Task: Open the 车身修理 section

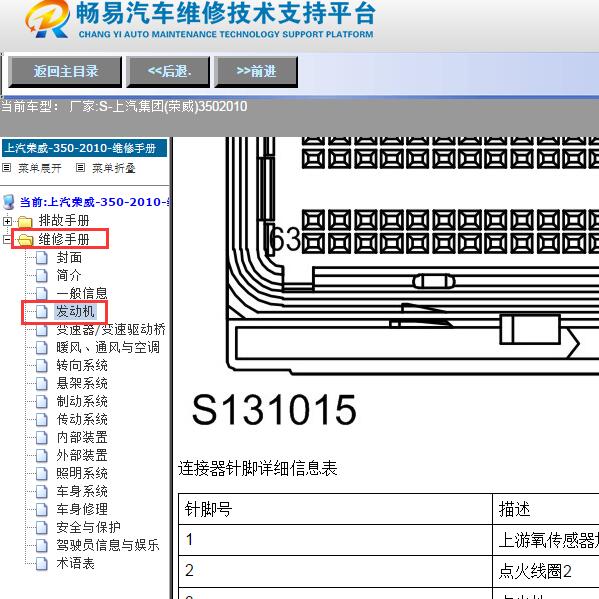Action: pyautogui.click(x=82, y=509)
